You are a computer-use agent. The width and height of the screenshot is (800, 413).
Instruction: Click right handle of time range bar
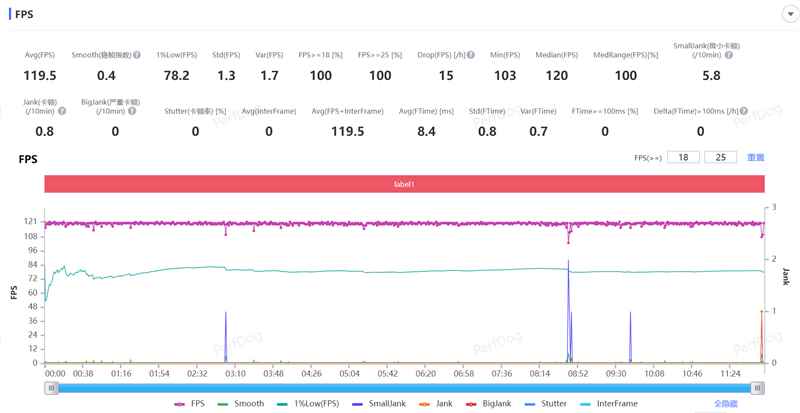pyautogui.click(x=758, y=387)
